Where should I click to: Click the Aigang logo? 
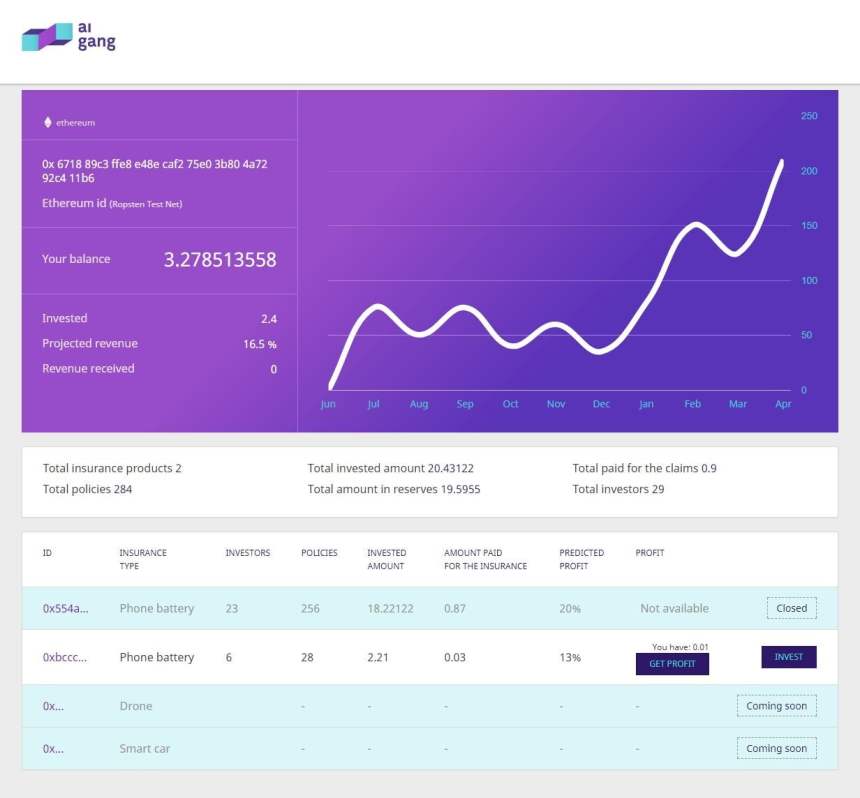coord(66,38)
